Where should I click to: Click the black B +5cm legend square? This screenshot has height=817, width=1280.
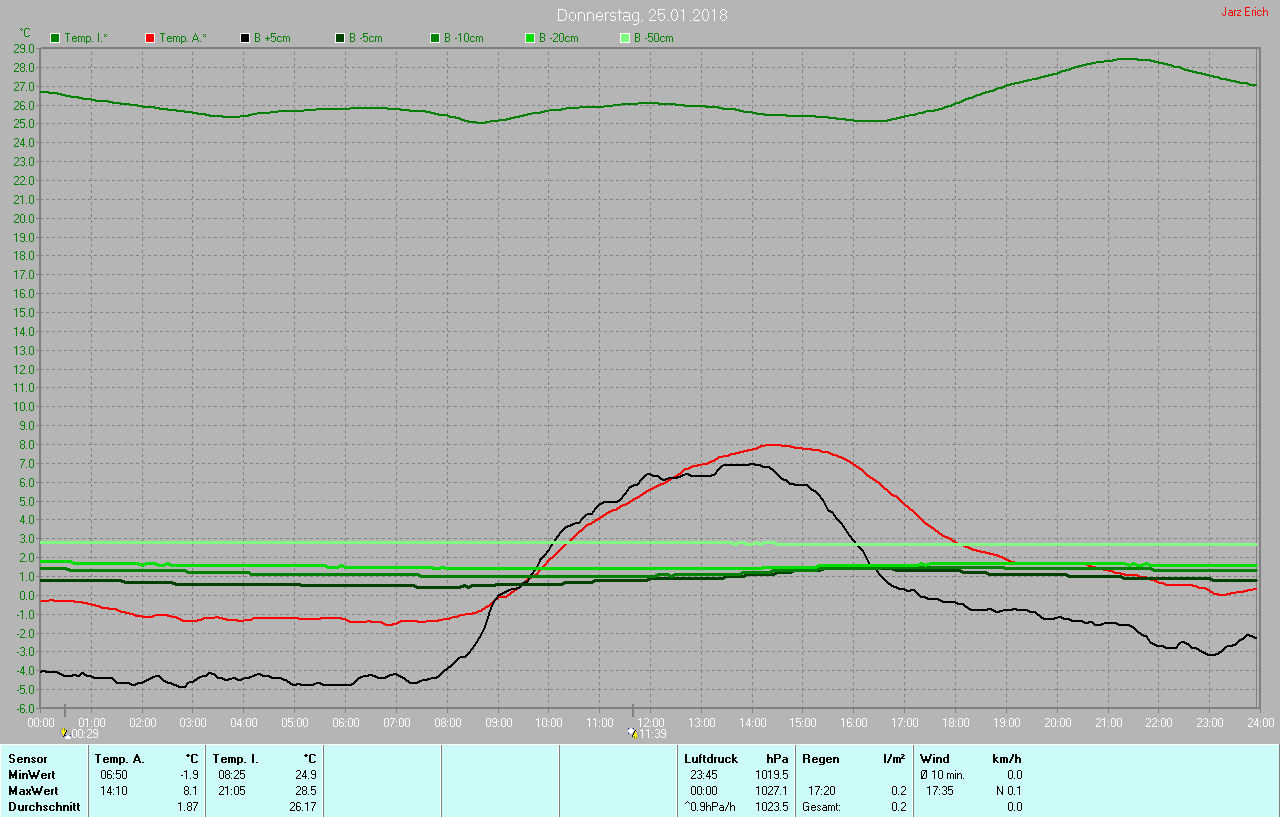[245, 38]
